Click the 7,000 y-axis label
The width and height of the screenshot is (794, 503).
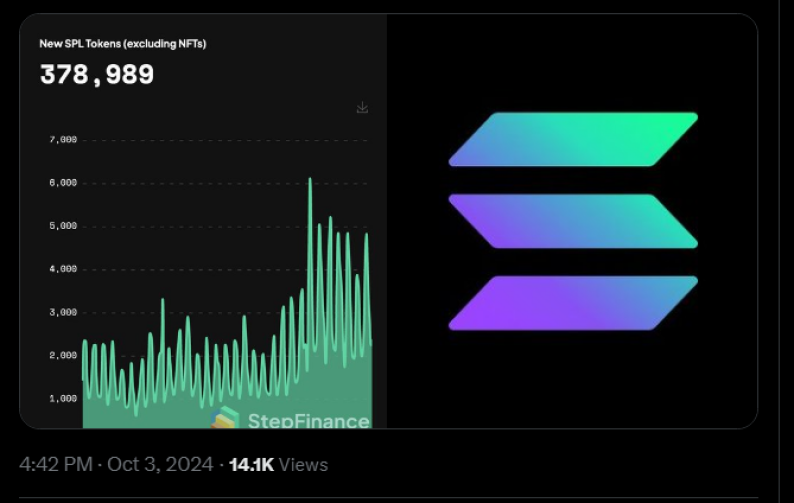click(x=63, y=140)
